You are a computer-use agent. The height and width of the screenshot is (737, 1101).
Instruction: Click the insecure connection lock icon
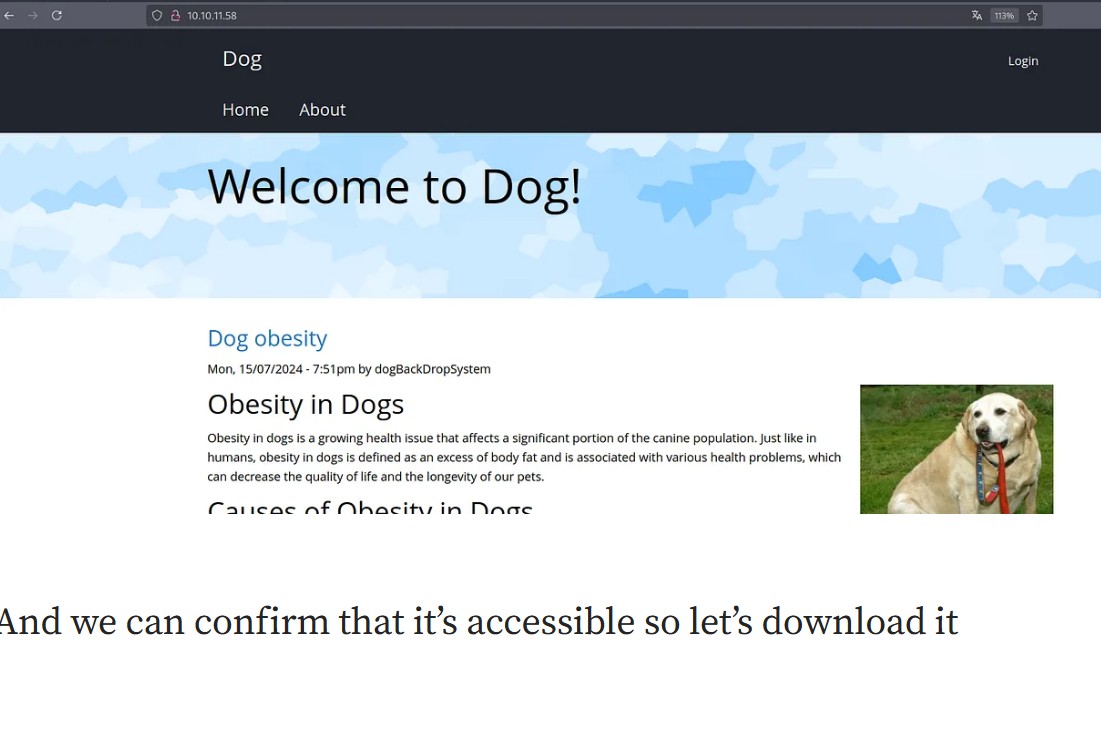[176, 15]
